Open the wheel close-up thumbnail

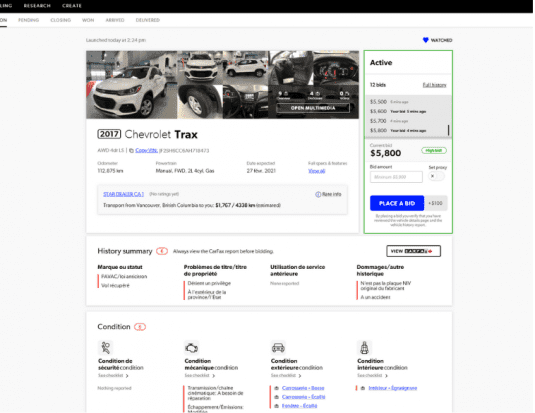coord(200,102)
